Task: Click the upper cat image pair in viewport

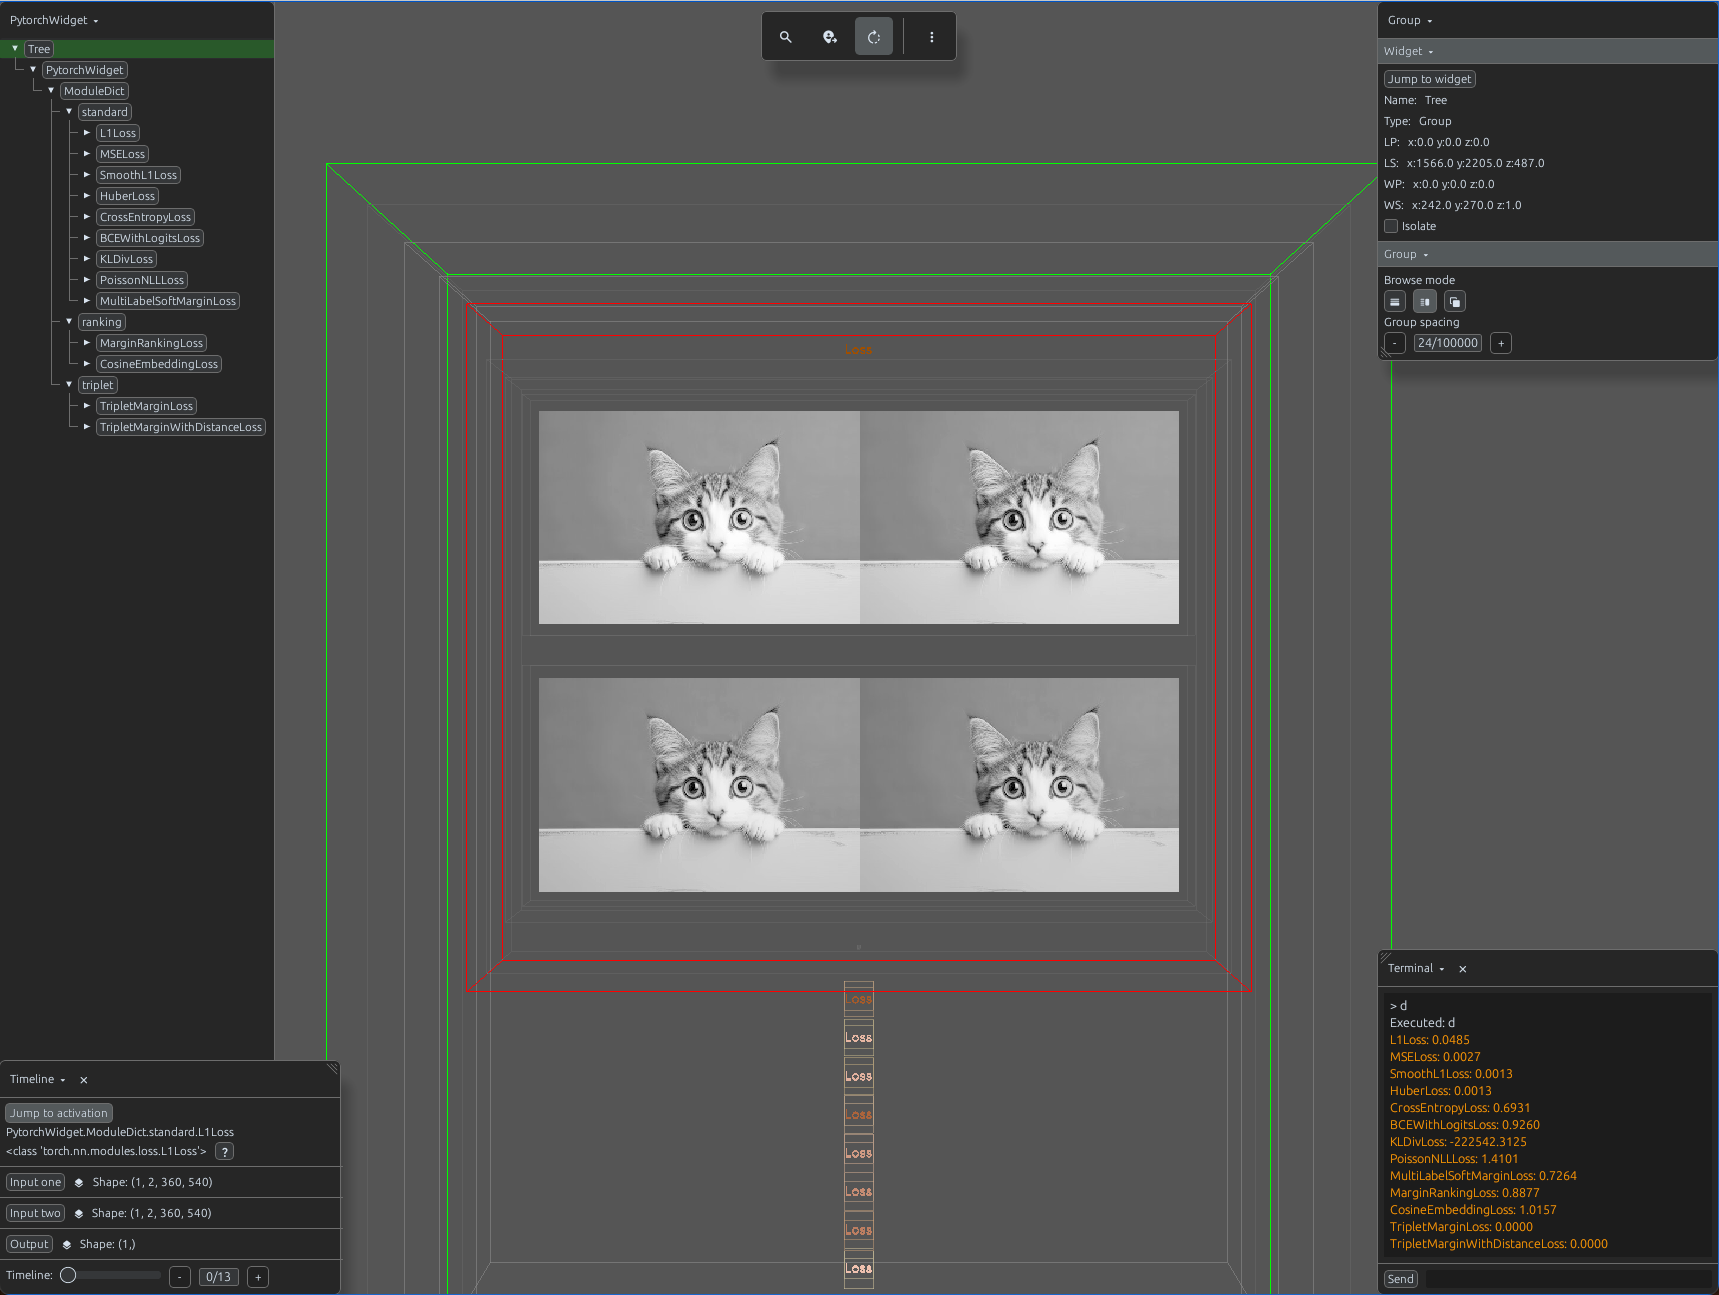Action: pyautogui.click(x=859, y=517)
